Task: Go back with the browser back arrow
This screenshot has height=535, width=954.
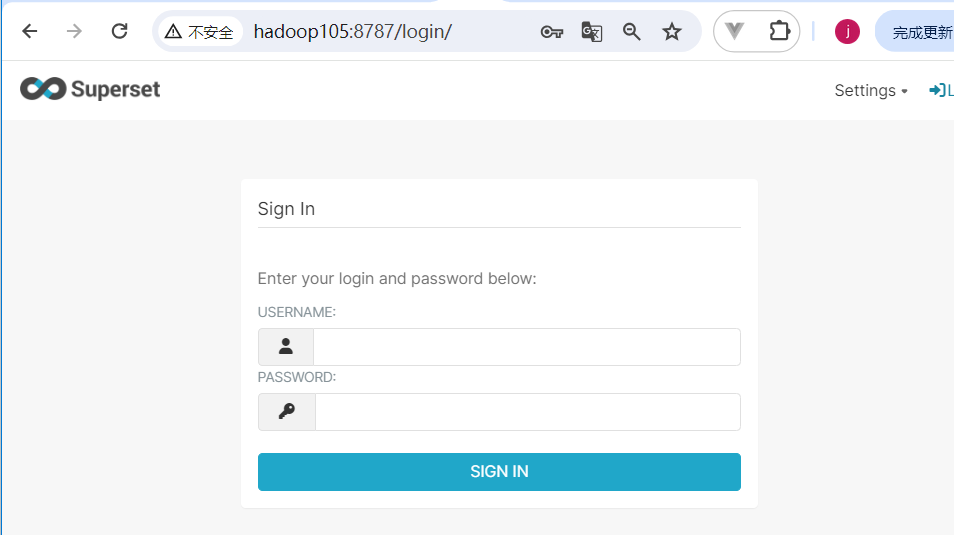Action: click(x=29, y=31)
